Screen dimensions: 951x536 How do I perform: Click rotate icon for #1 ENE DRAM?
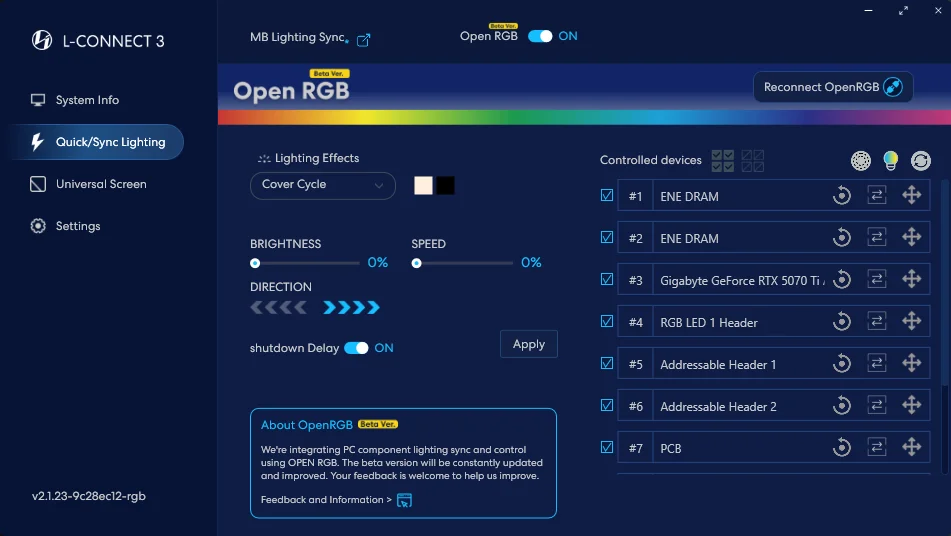coord(842,195)
